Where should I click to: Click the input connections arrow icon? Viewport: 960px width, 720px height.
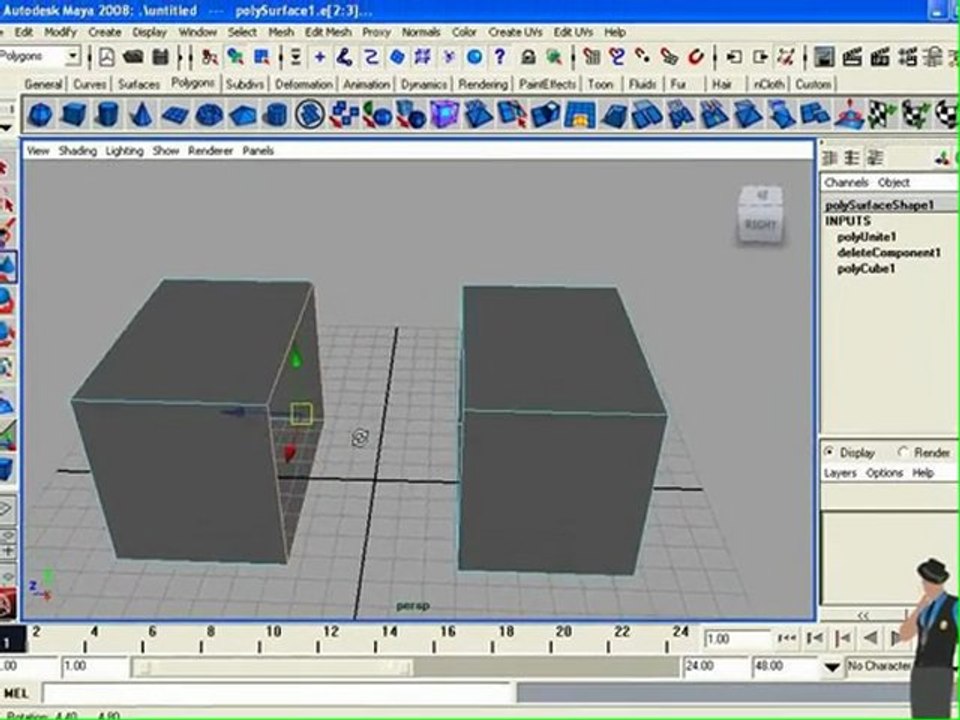click(x=733, y=57)
